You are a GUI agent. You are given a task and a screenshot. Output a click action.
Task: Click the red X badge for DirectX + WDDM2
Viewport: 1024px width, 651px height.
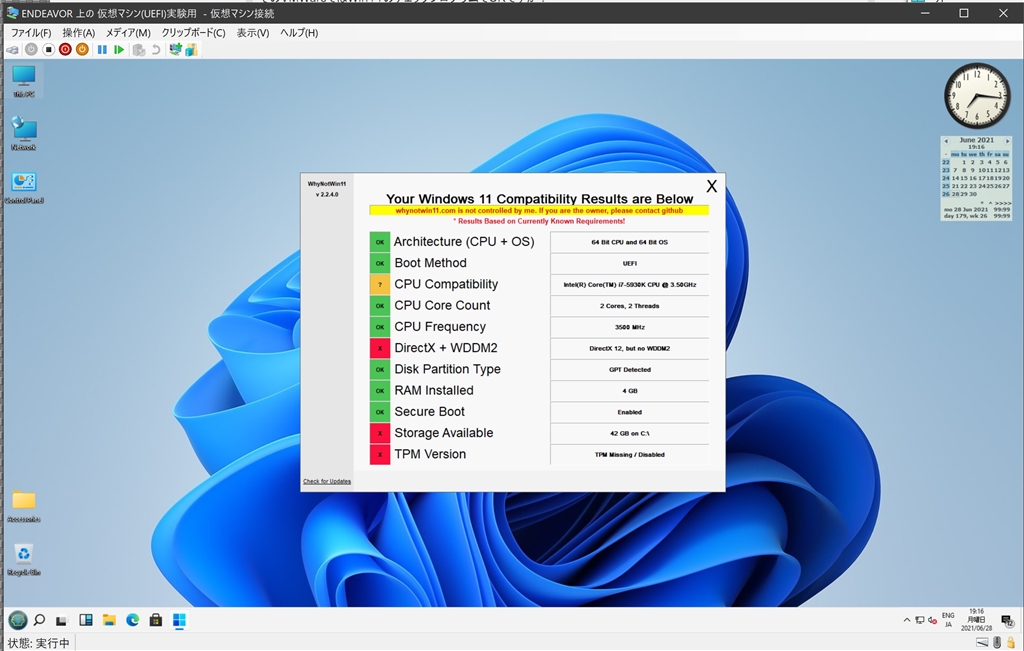coord(379,348)
